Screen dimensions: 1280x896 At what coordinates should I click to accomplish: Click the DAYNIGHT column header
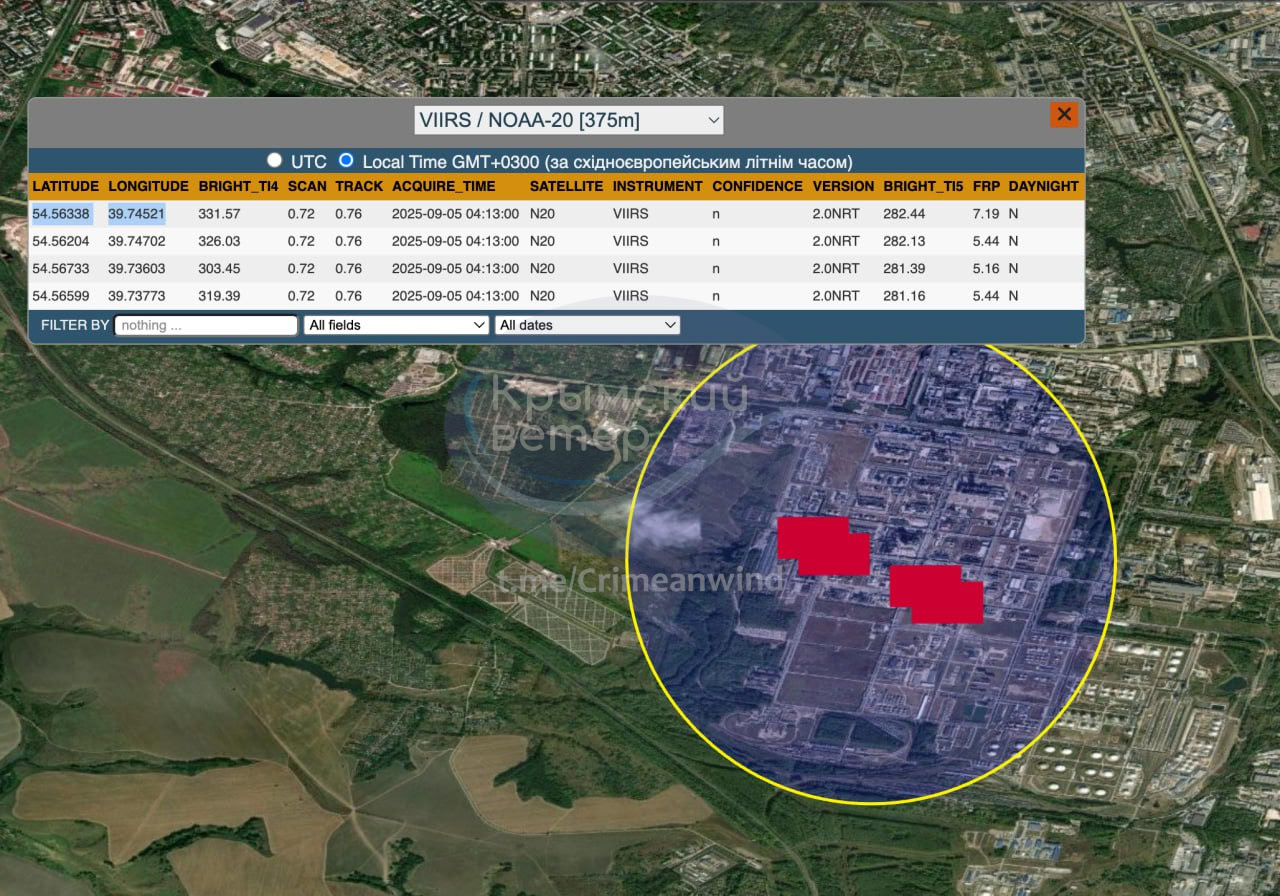[1043, 186]
